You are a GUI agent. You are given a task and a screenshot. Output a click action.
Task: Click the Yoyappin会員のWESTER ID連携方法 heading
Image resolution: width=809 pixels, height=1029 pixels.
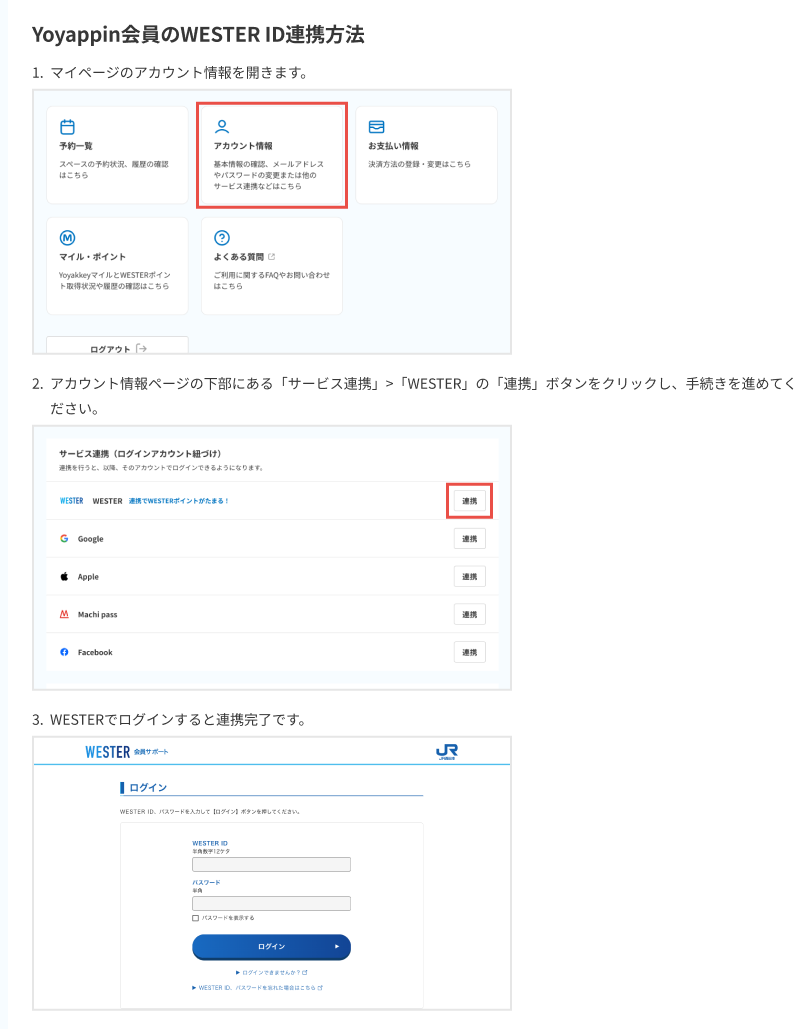tap(198, 34)
